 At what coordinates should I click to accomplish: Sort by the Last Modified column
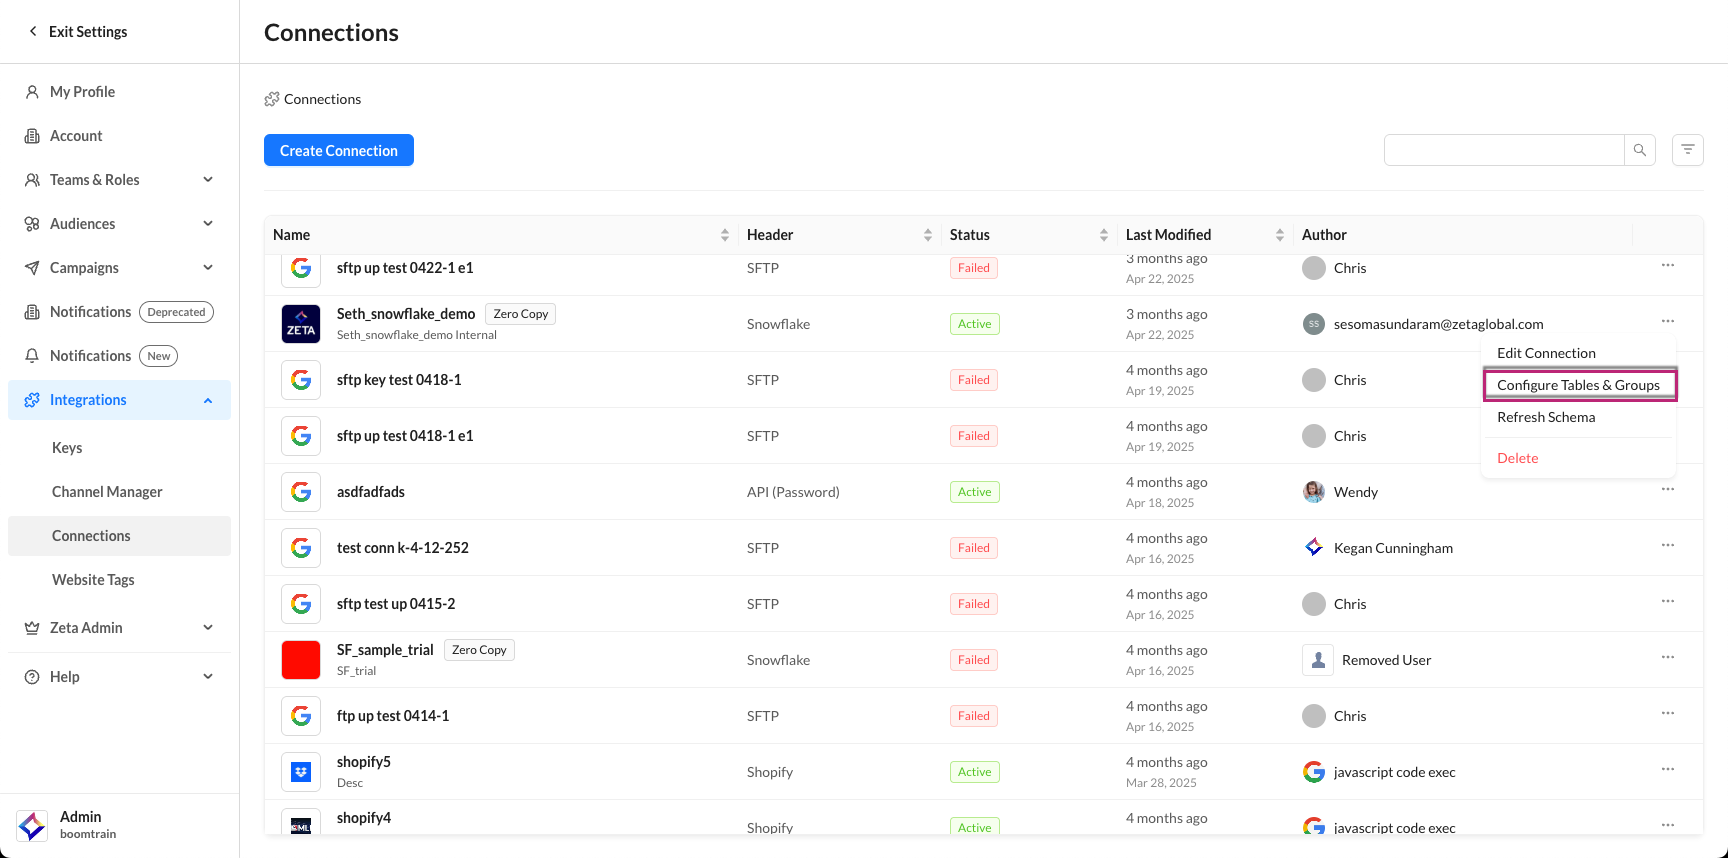[x=1279, y=235]
